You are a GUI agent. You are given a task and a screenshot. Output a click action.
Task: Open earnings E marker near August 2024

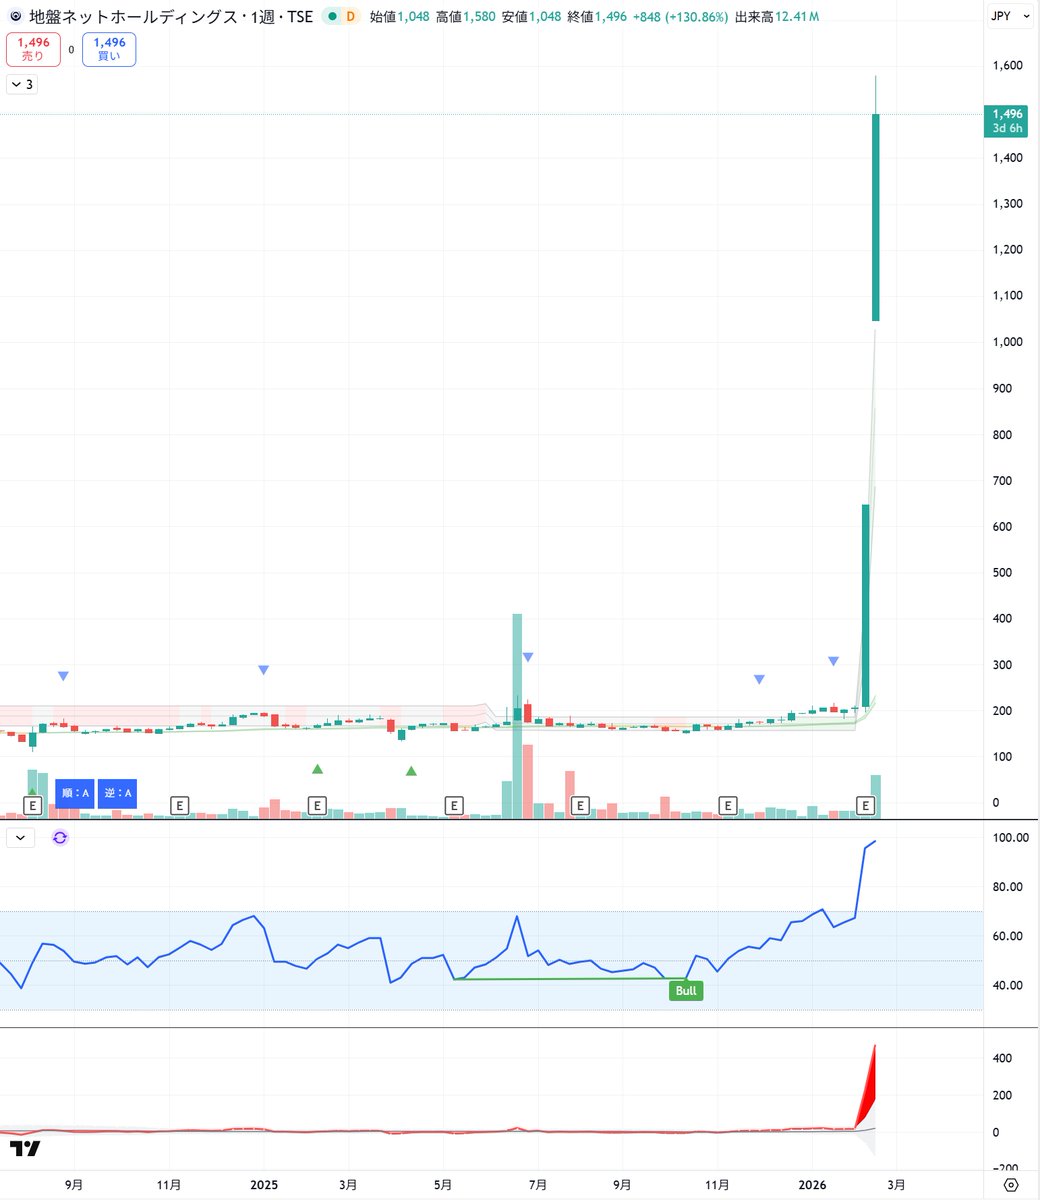coord(33,805)
